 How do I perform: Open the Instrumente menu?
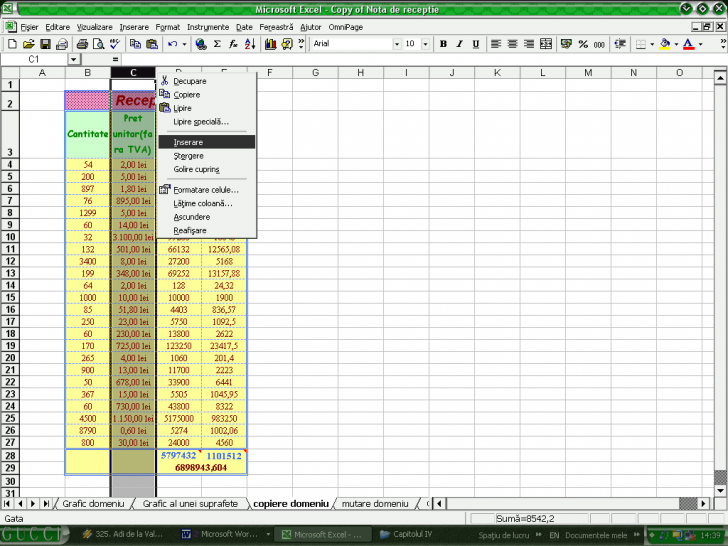pos(208,27)
